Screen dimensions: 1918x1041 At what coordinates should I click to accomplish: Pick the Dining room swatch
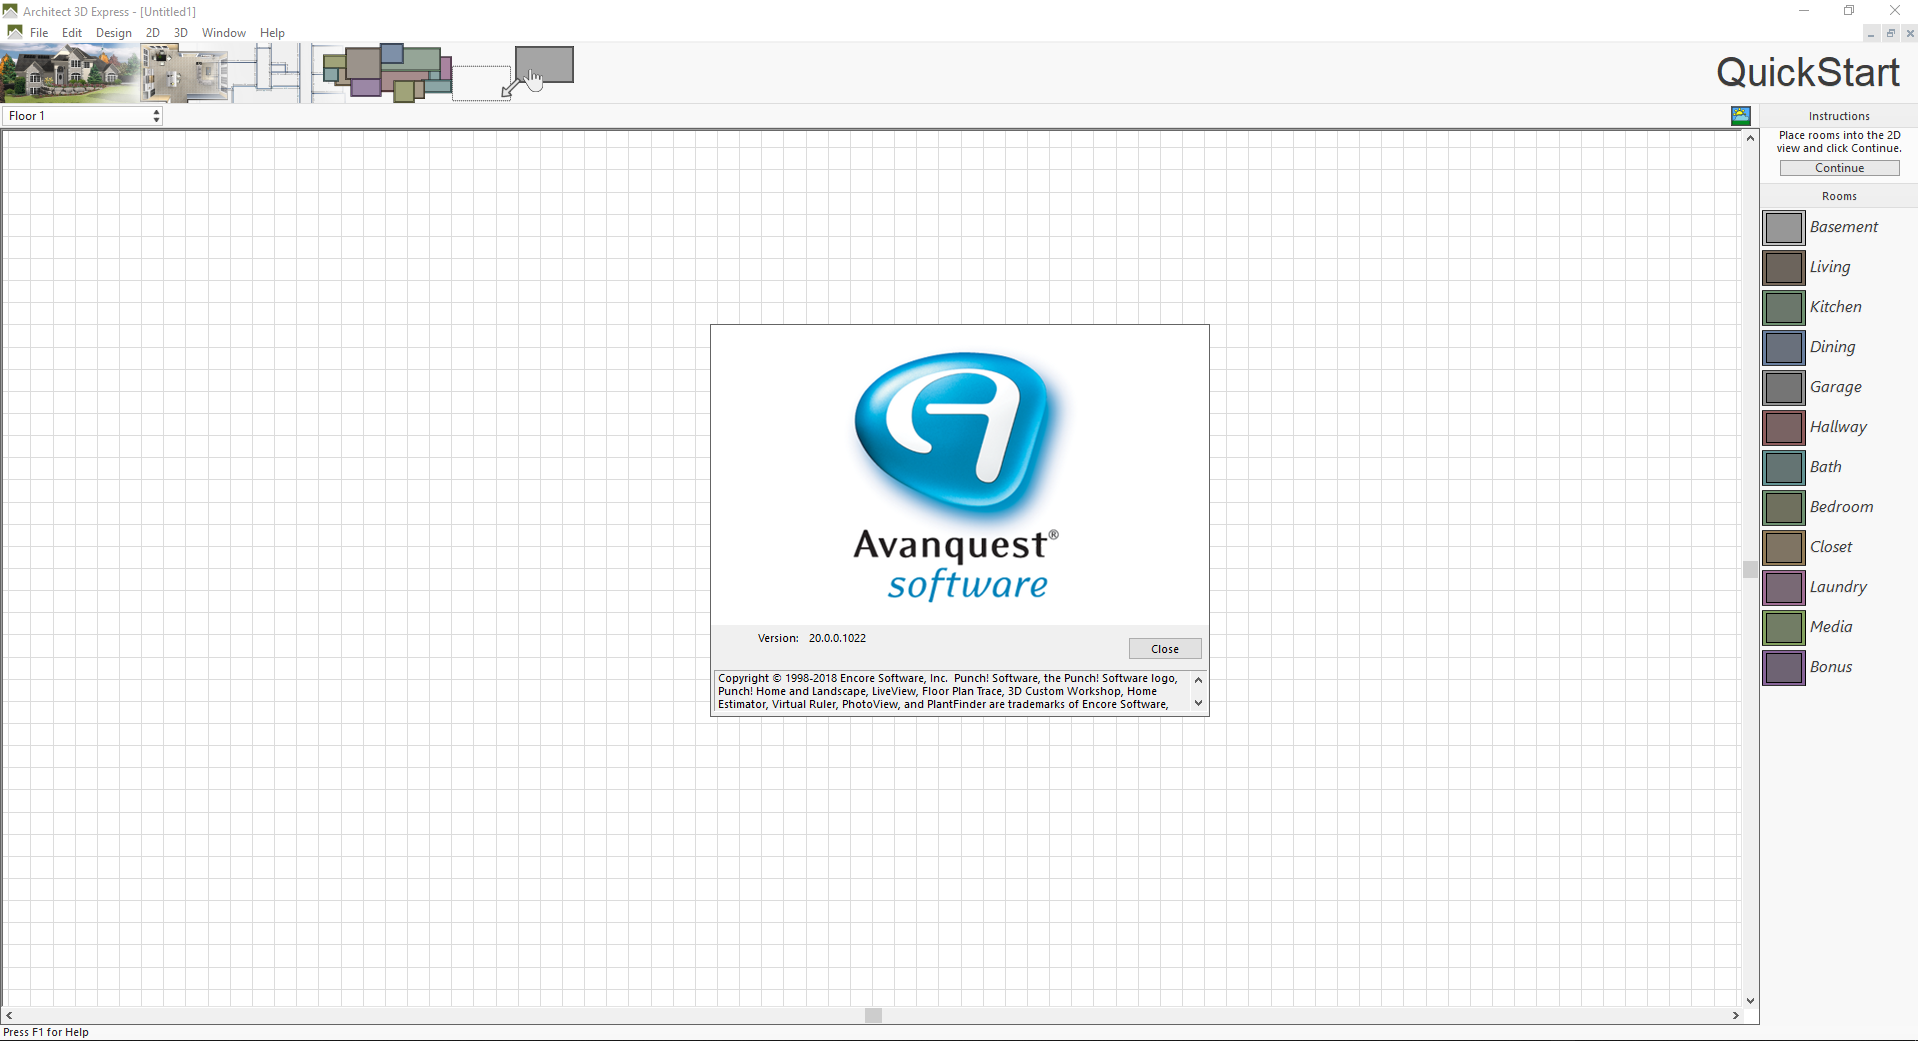1784,348
